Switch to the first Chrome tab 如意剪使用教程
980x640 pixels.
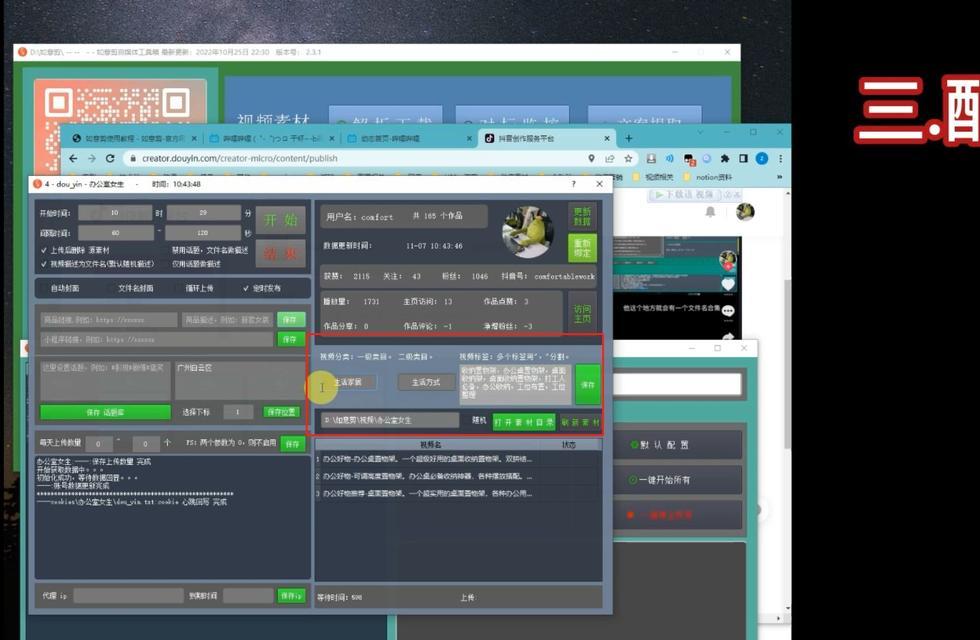(x=133, y=138)
